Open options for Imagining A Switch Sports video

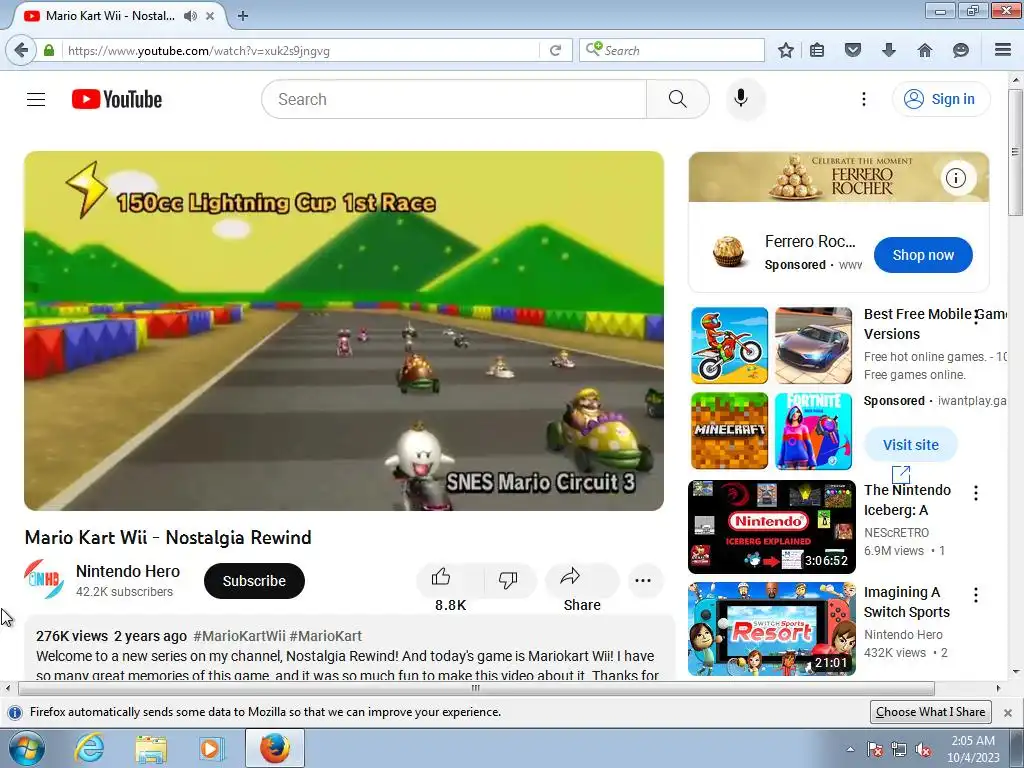(976, 595)
